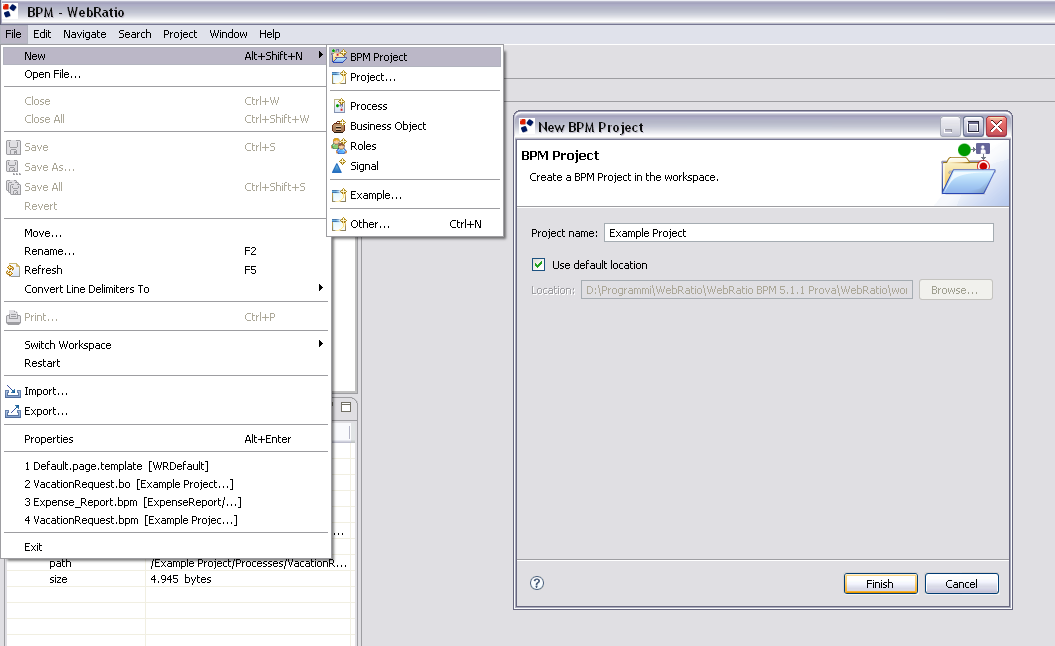Expand Convert Line Delimiters To submenu

pyautogui.click(x=320, y=288)
